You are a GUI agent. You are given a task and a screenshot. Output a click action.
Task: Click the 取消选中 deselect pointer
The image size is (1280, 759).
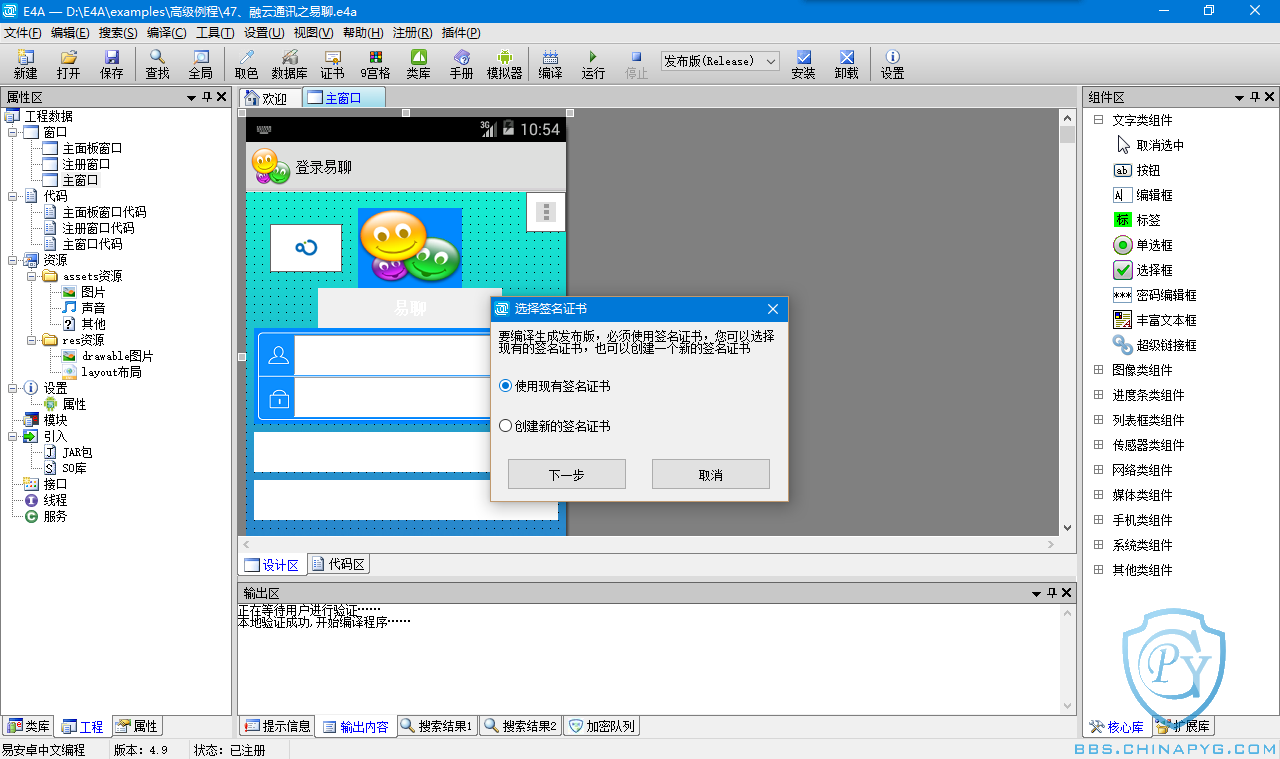pyautogui.click(x=1149, y=145)
